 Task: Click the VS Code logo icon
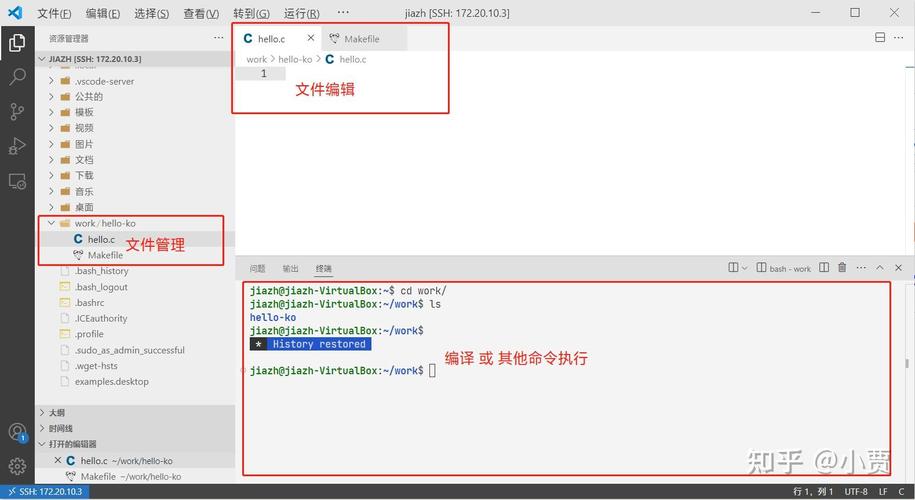coord(15,13)
